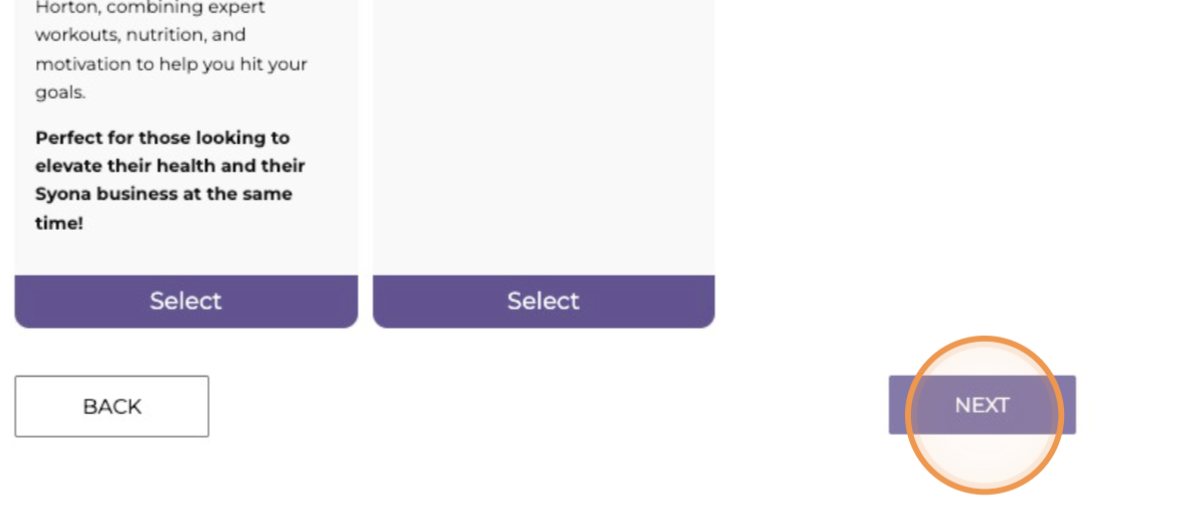
Task: Click the word 'expert' in the description
Action: [x=232, y=8]
